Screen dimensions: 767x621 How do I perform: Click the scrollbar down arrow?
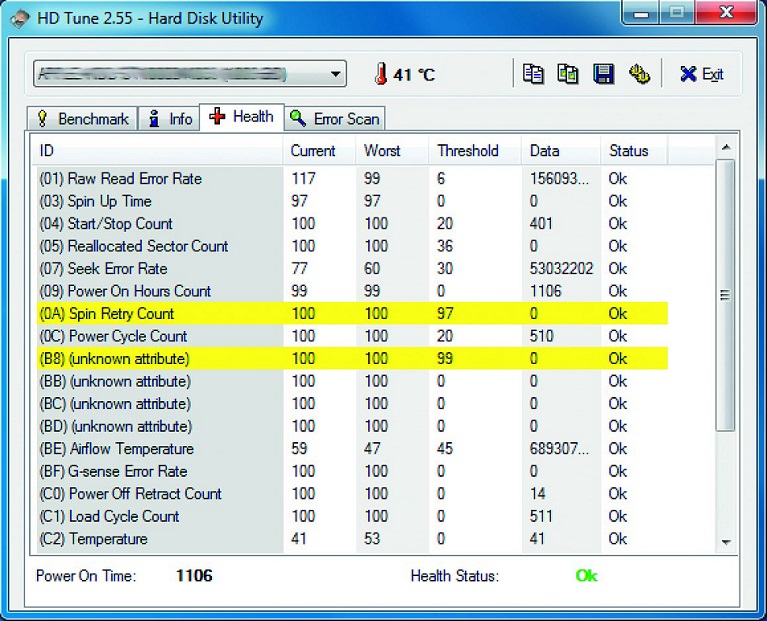tap(726, 541)
